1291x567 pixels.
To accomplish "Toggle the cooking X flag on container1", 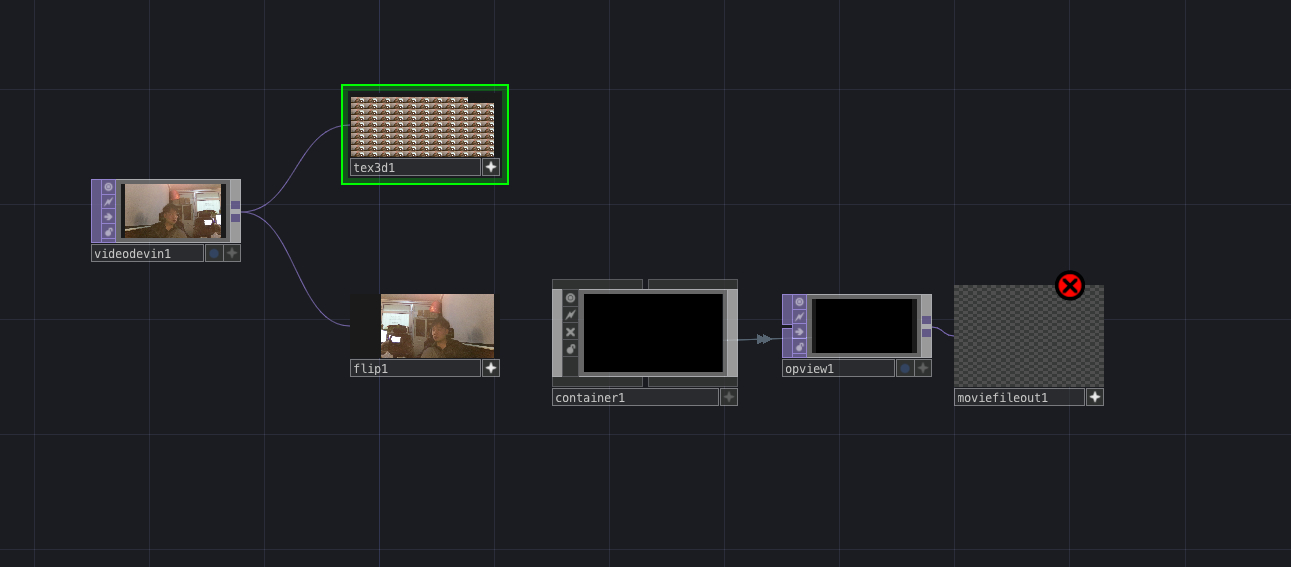I will [x=570, y=331].
